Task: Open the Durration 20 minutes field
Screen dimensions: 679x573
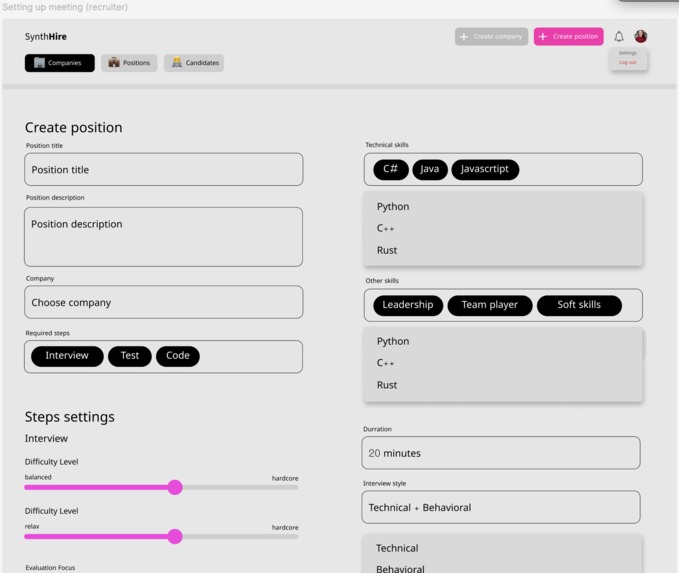Action: 501,453
